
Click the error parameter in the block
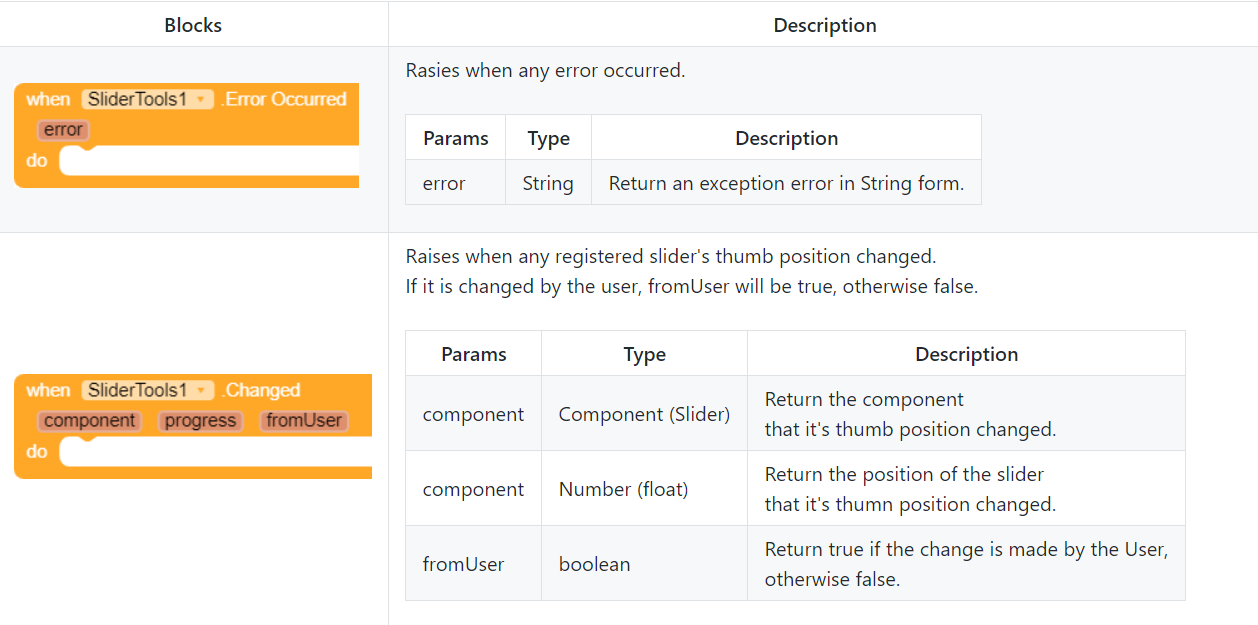click(x=63, y=130)
